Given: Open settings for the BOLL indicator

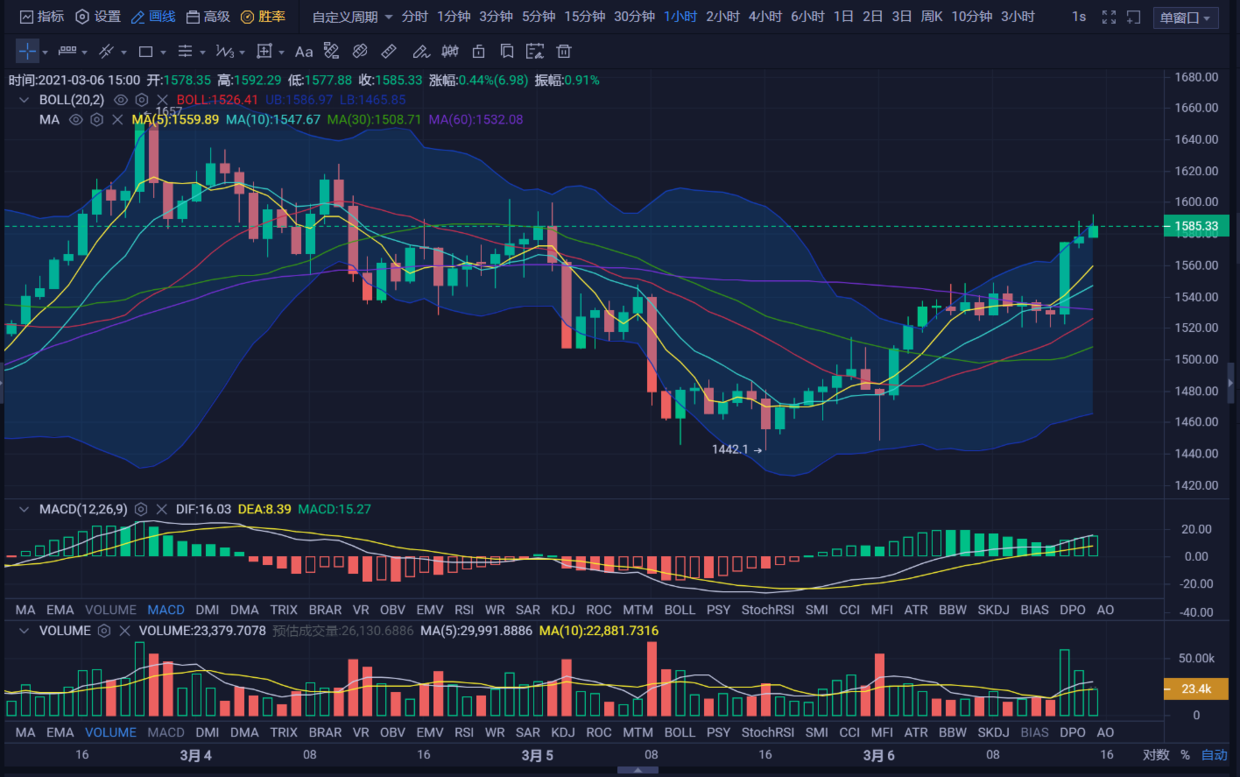Looking at the screenshot, I should pos(141,100).
